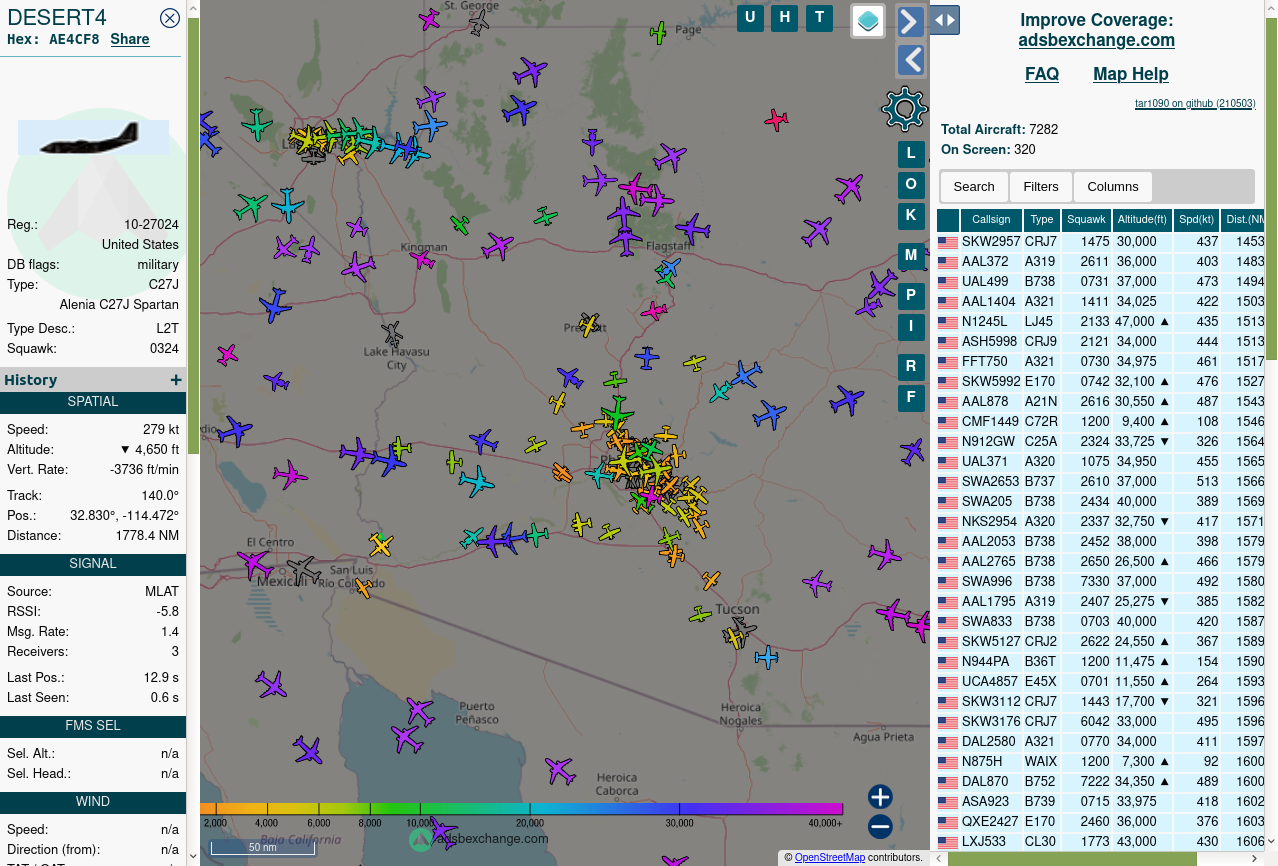Click the aircraft table horizontal scrollbar
This screenshot has width=1278, height=866.
click(1074, 858)
